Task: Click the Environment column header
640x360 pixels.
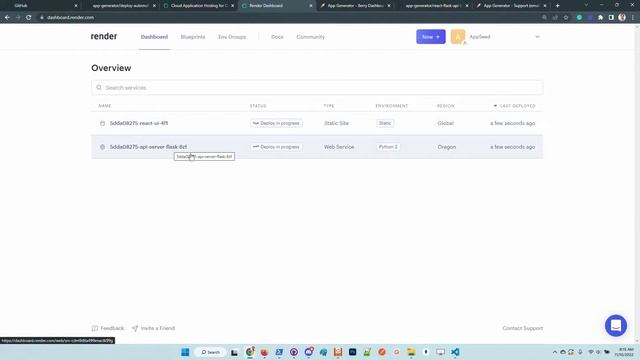Action: (x=392, y=106)
